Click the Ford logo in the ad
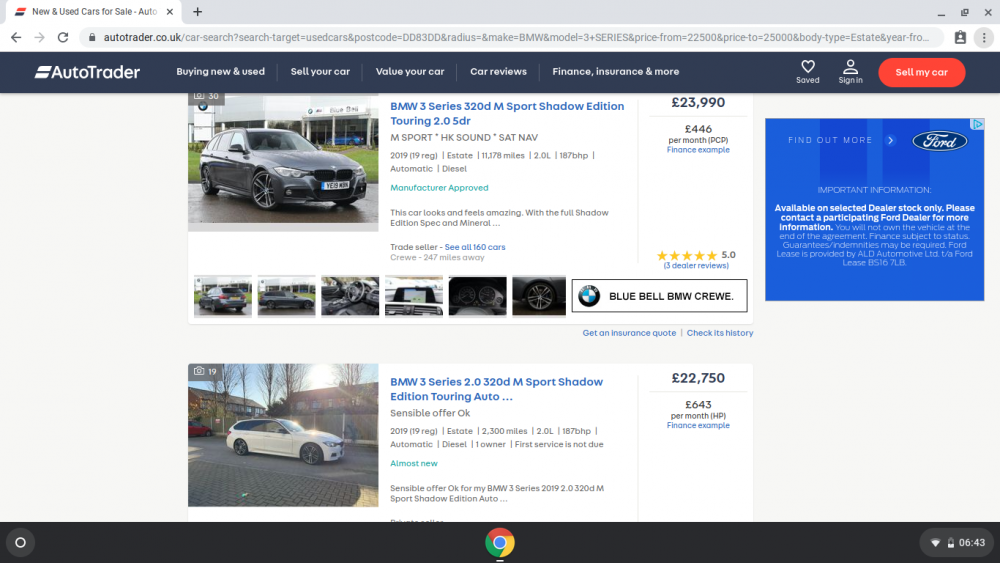This screenshot has height=563, width=1000. point(939,141)
